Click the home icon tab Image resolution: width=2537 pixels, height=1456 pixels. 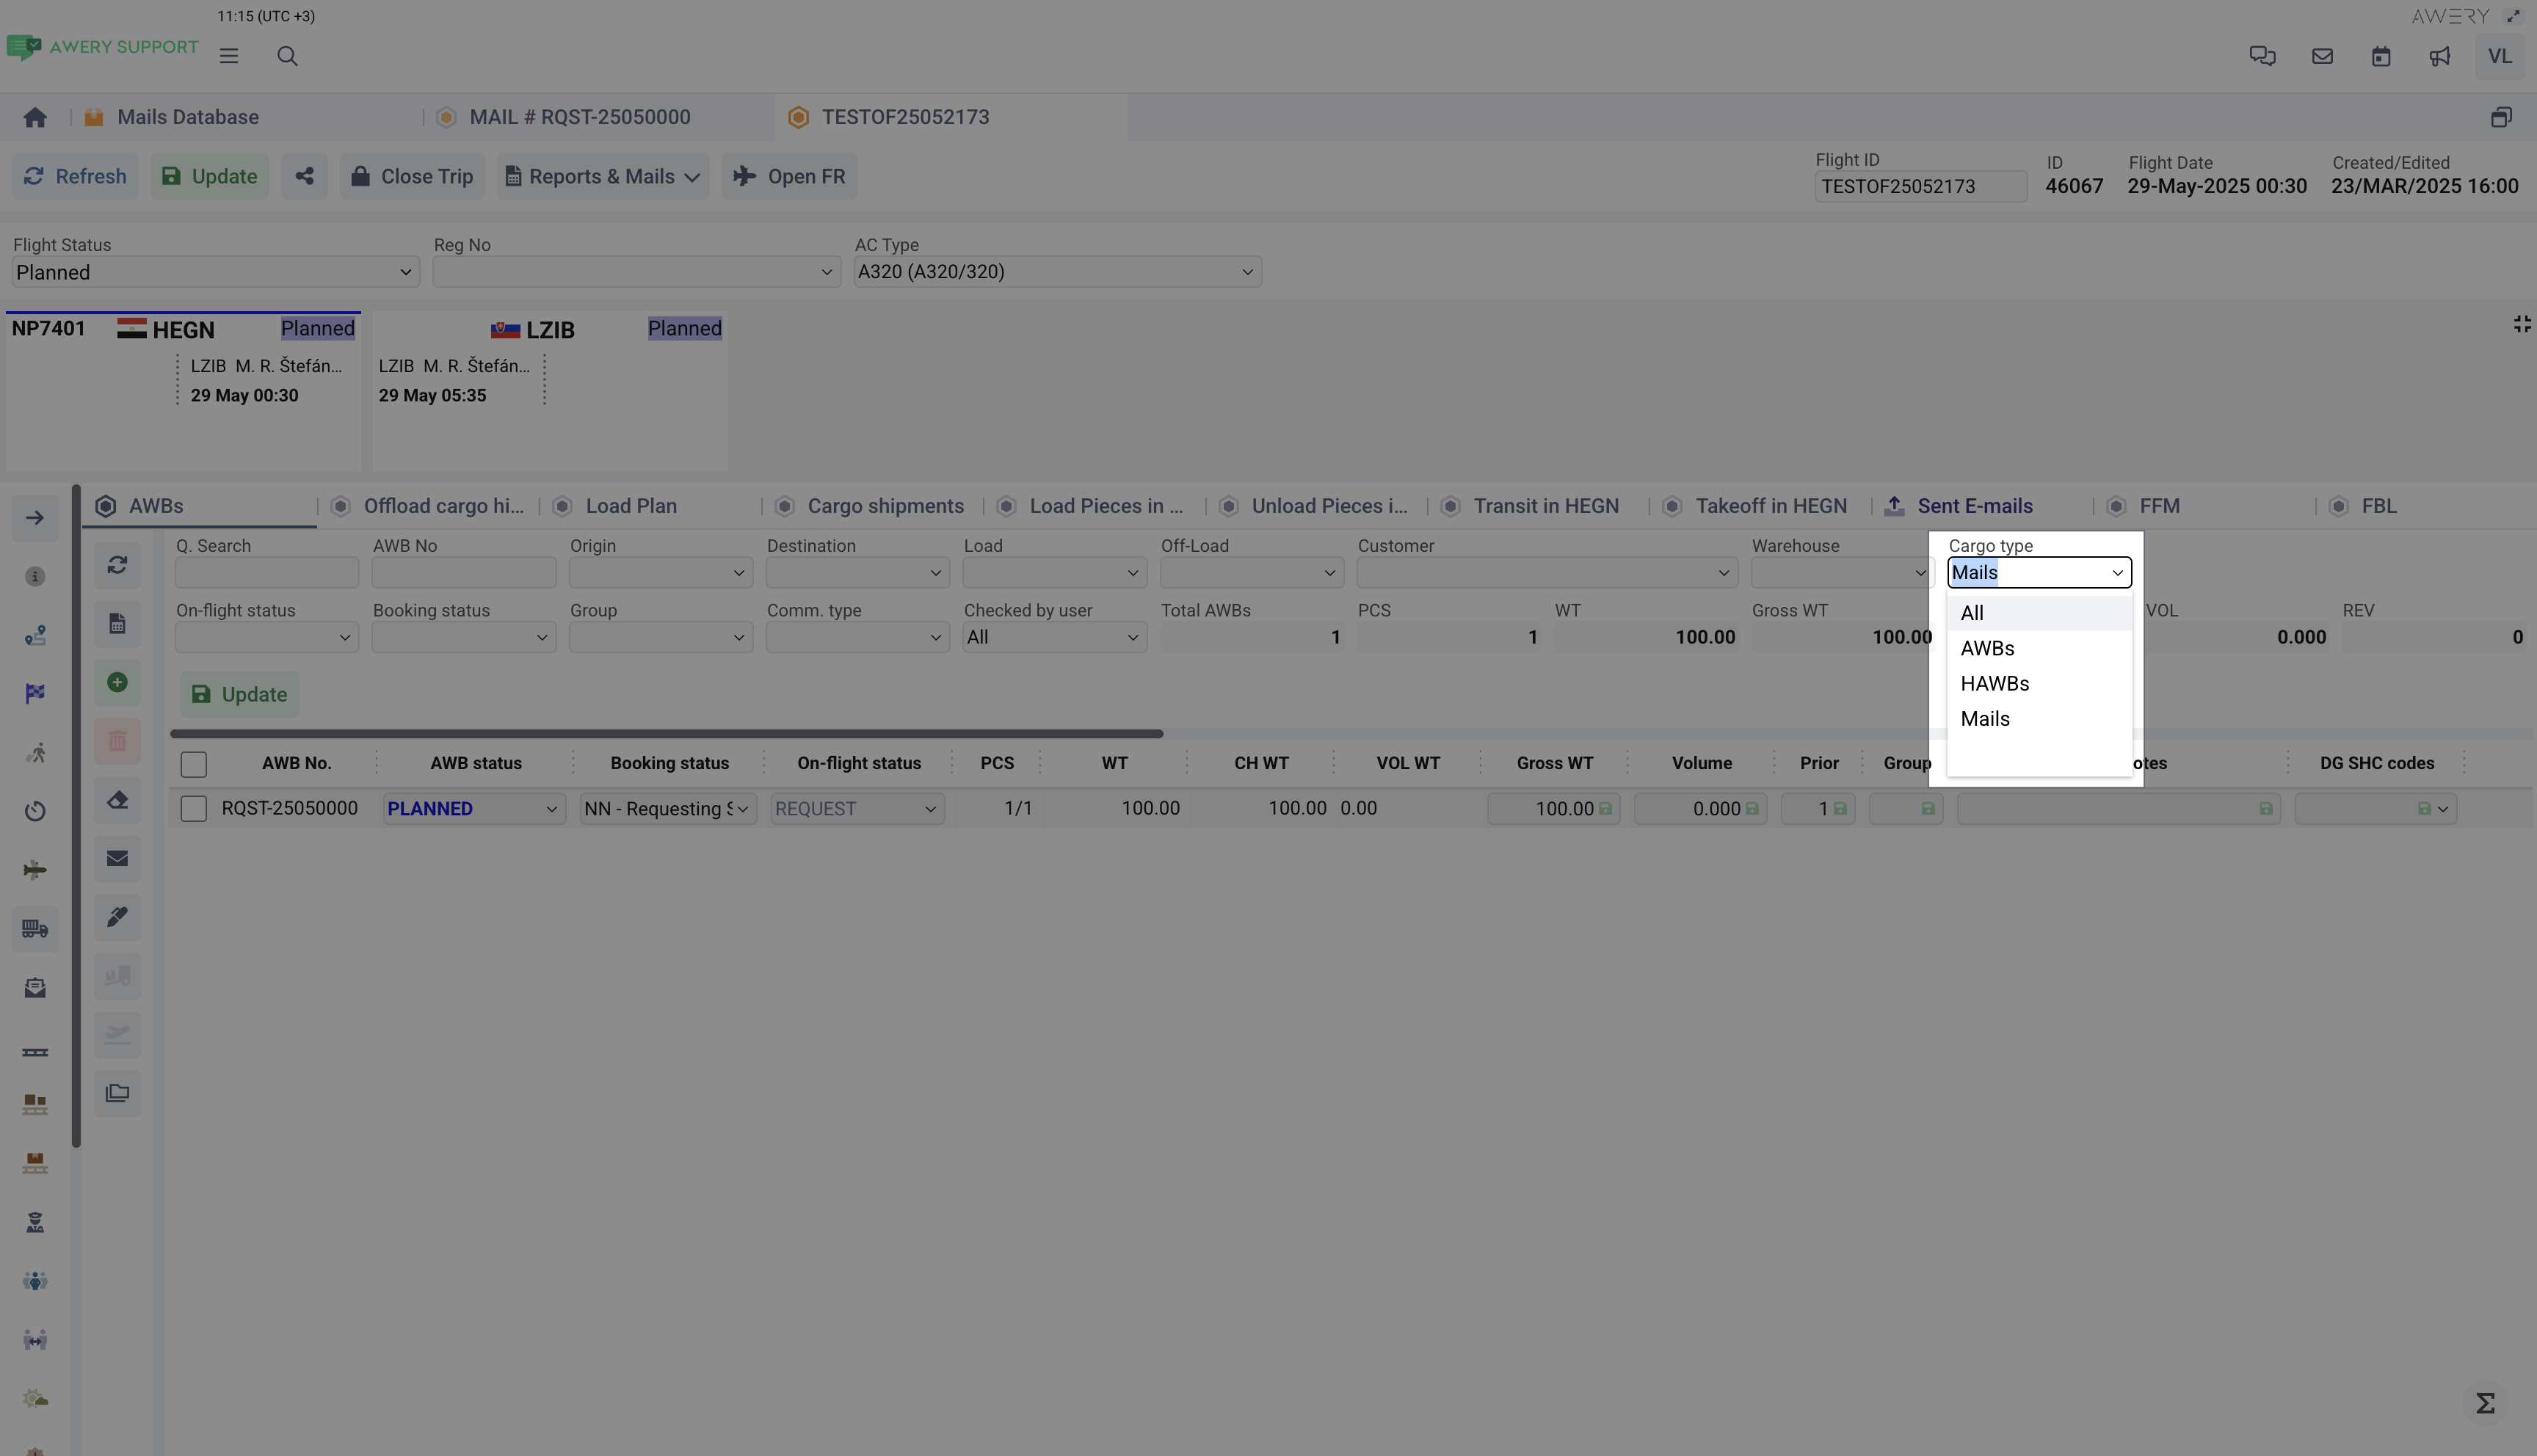35,118
